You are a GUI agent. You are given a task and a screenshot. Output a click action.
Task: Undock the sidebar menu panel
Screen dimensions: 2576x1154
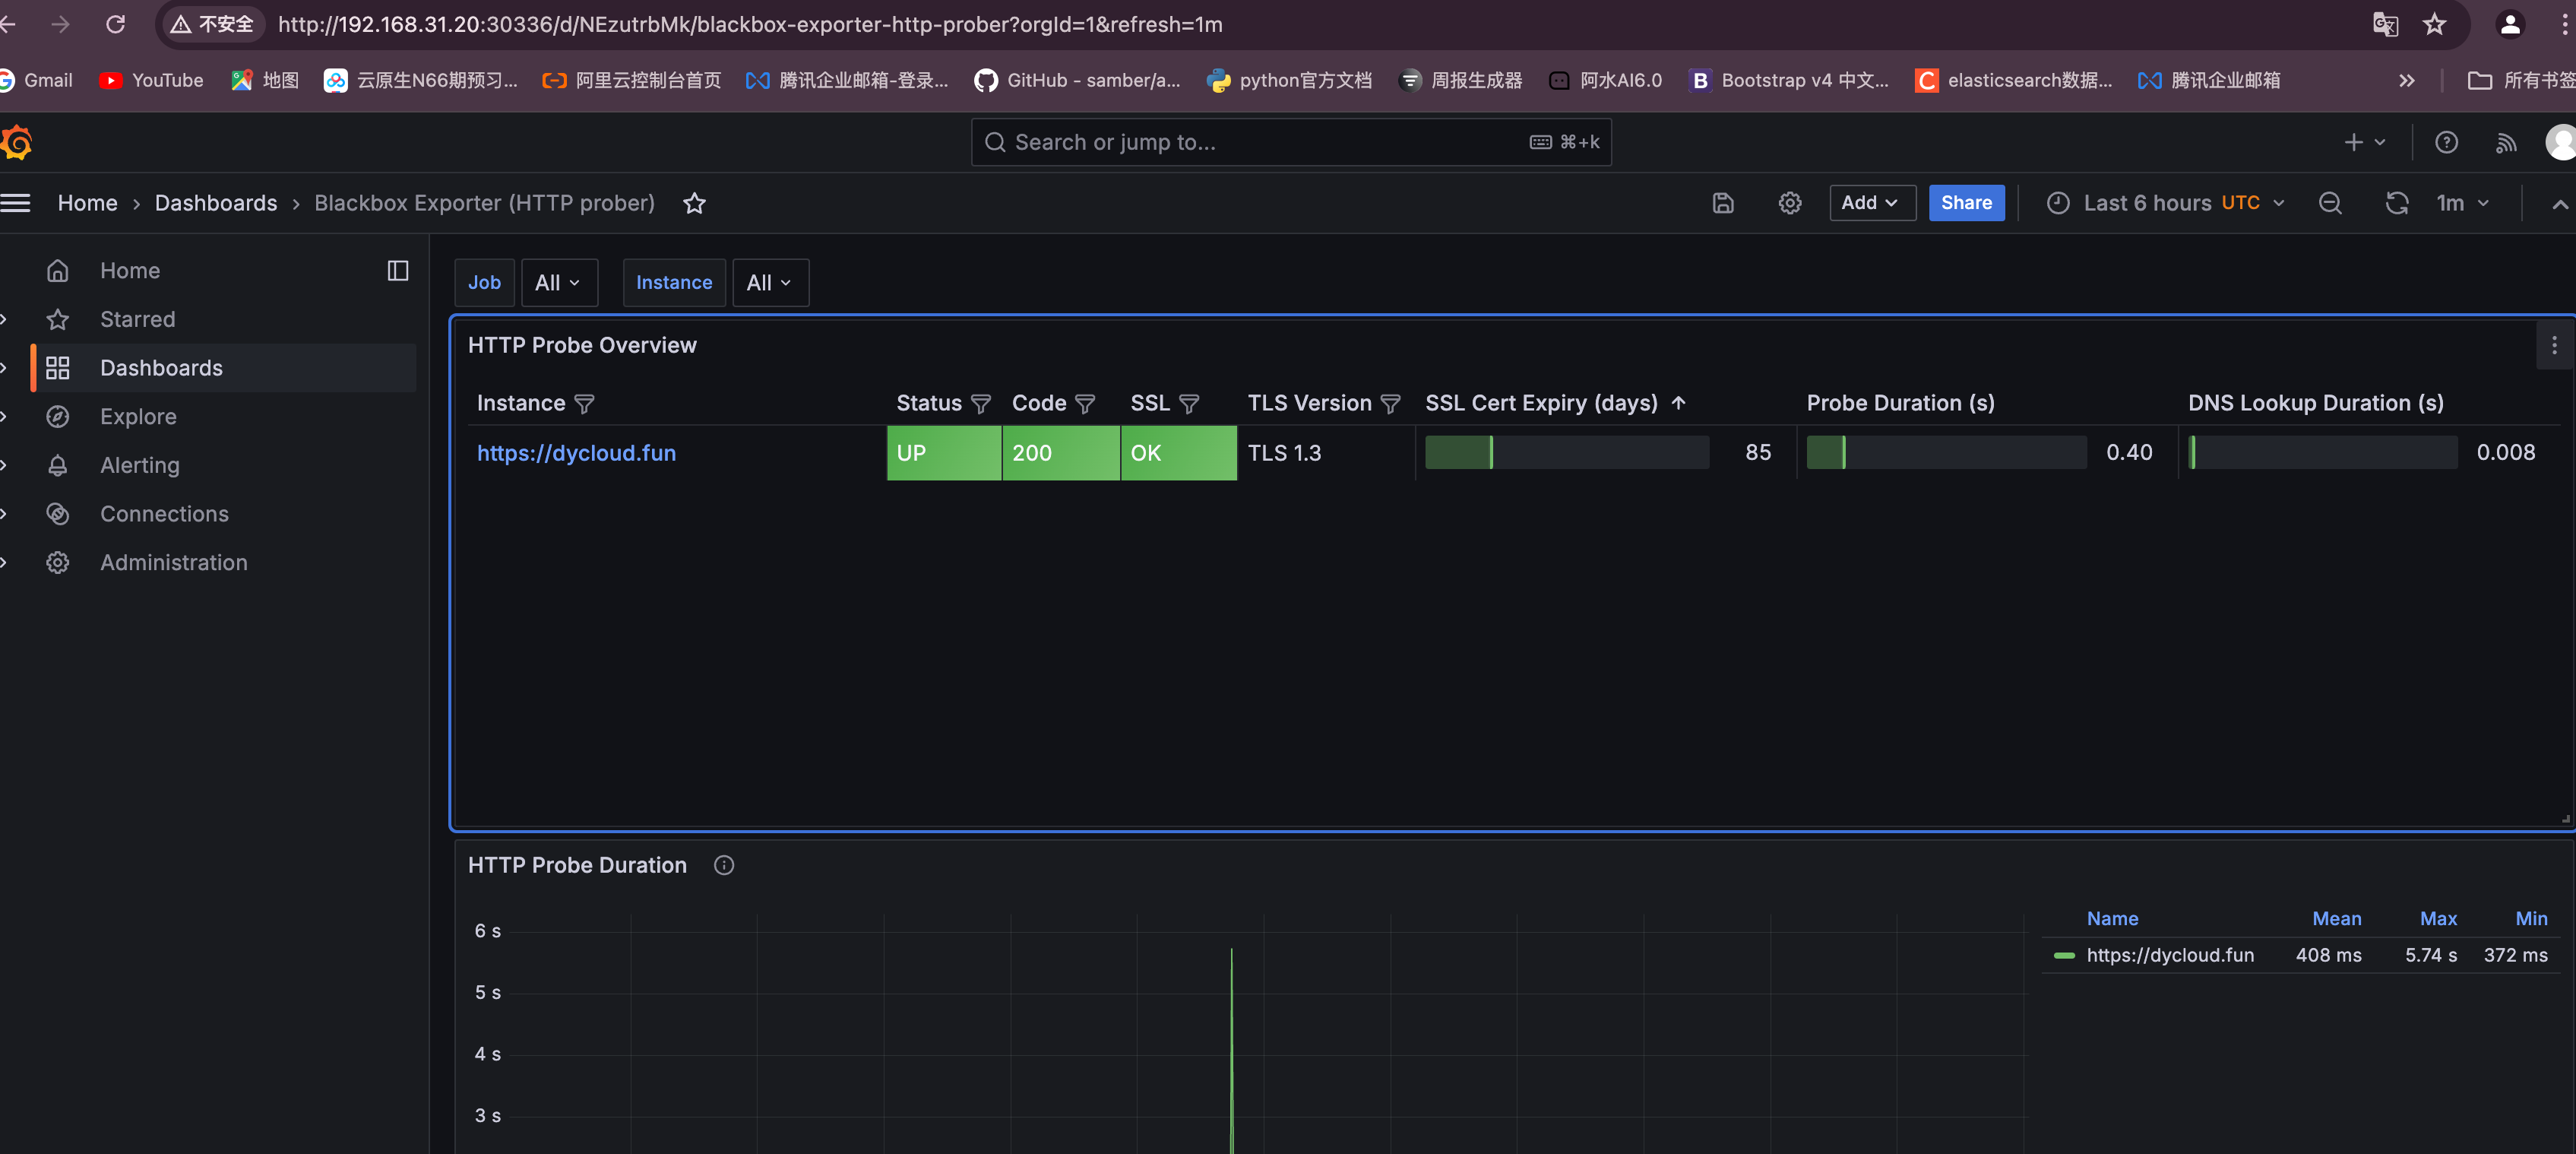pos(397,270)
